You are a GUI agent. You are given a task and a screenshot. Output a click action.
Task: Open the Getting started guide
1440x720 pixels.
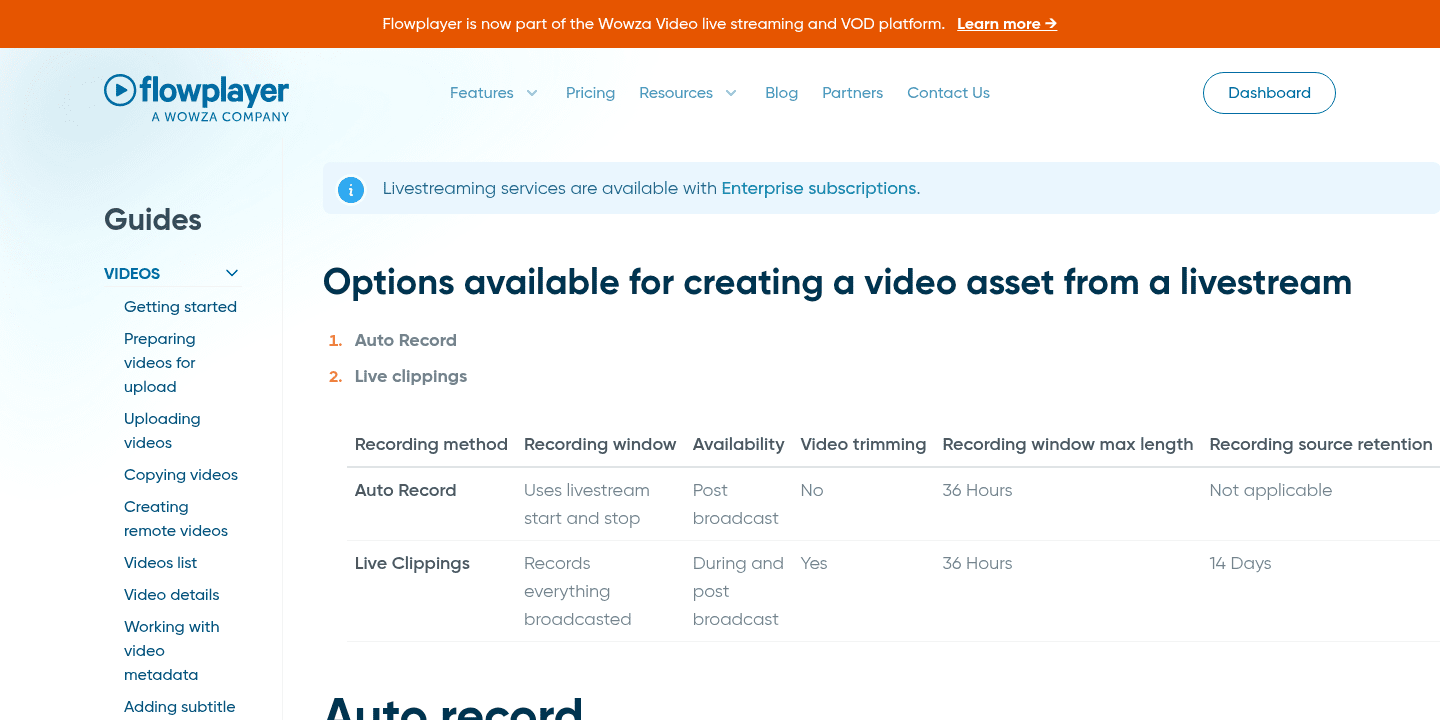click(x=180, y=307)
